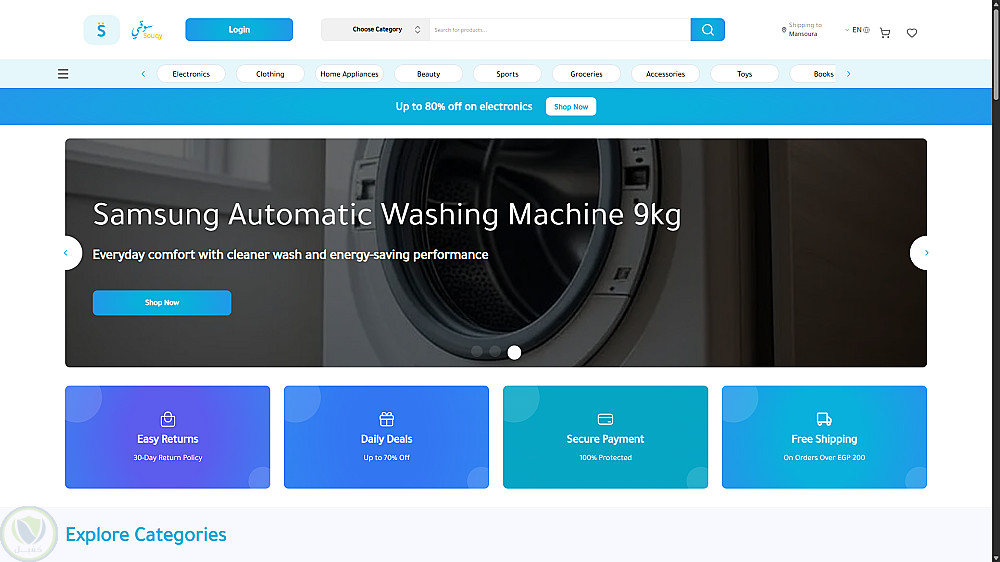Image resolution: width=1000 pixels, height=562 pixels.
Task: Click the Secure Payment card icon
Action: (x=605, y=419)
